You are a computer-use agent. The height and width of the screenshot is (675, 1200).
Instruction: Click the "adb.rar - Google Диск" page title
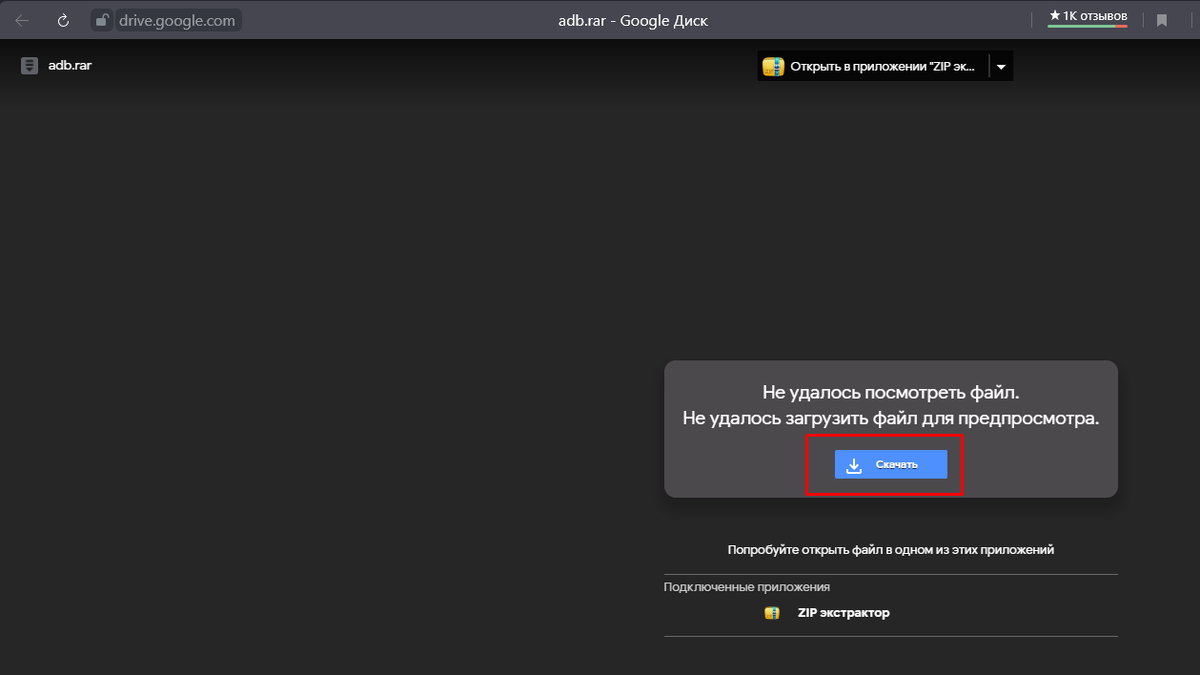click(635, 20)
